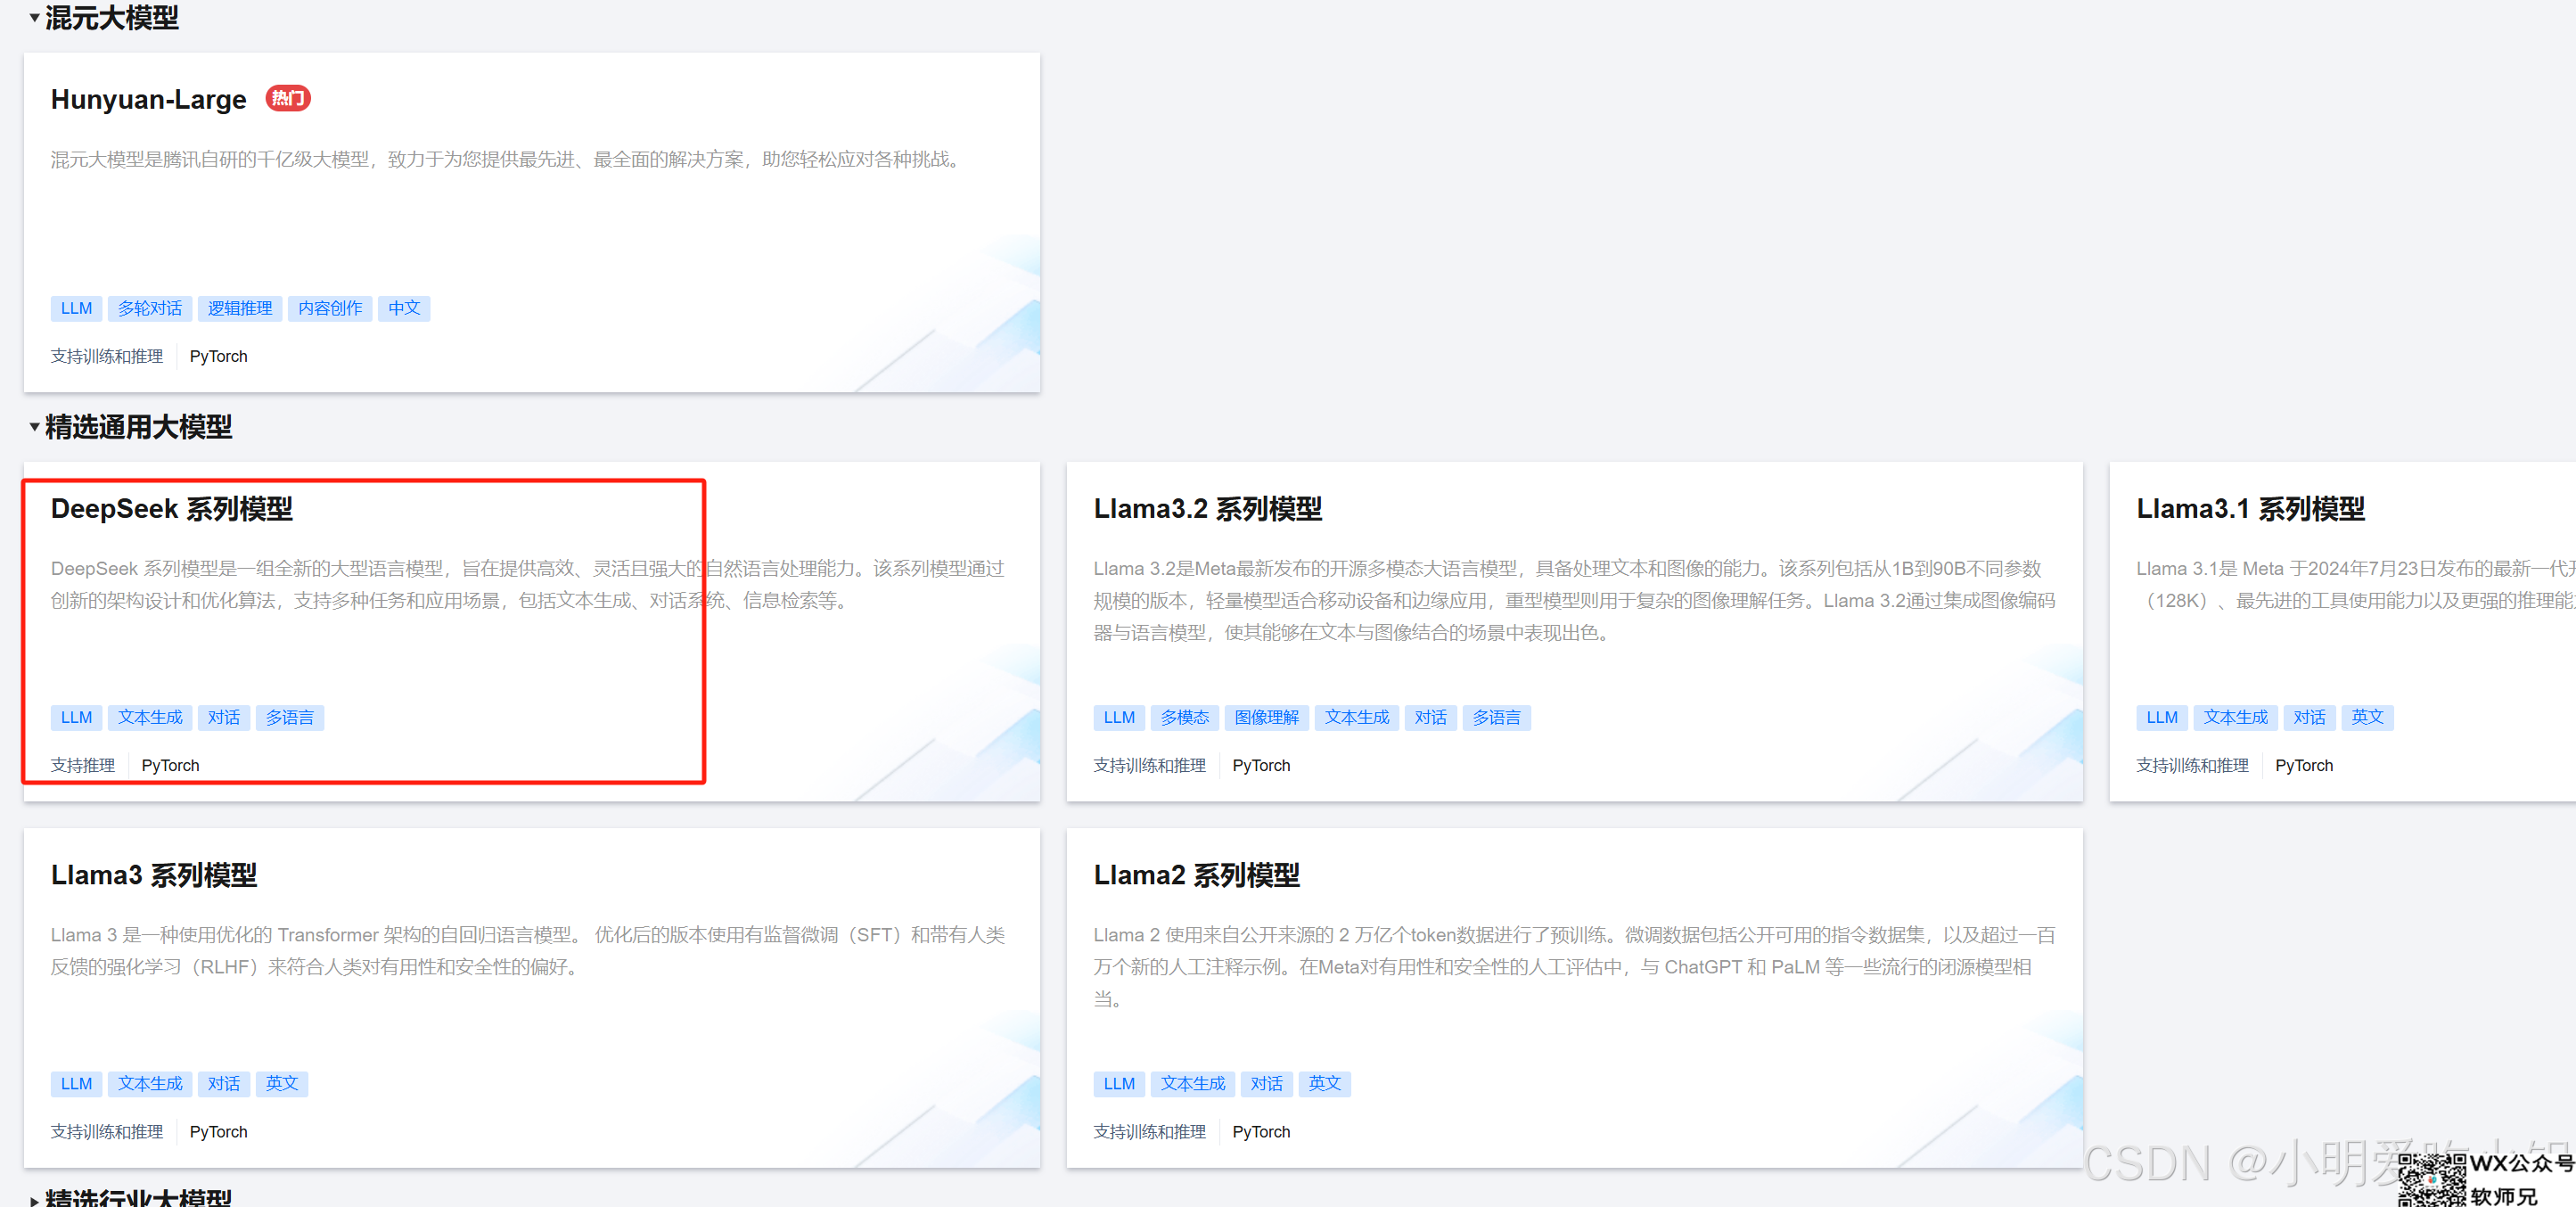This screenshot has width=2576, height=1207.
Task: Click the 内容创作 tag on Hunyuan-Large
Action: click(330, 308)
